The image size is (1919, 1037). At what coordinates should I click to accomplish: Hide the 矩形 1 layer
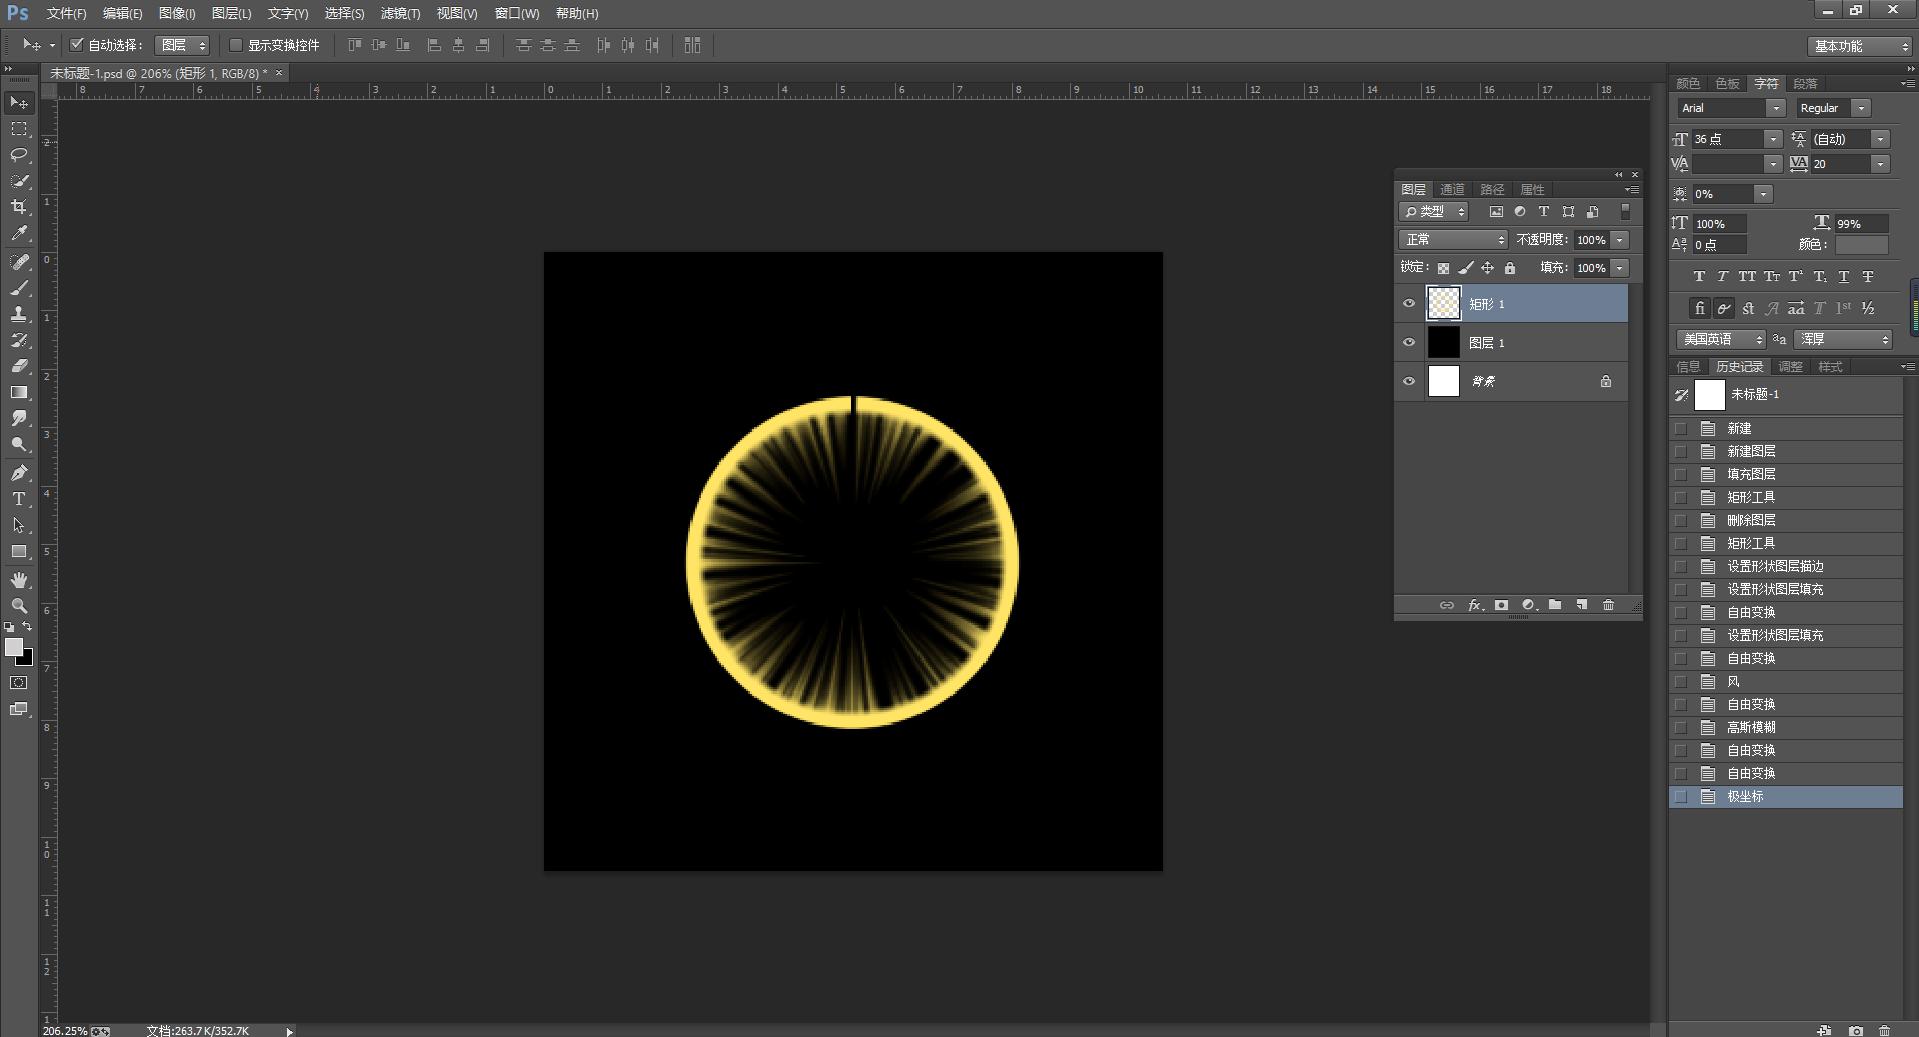coord(1409,304)
